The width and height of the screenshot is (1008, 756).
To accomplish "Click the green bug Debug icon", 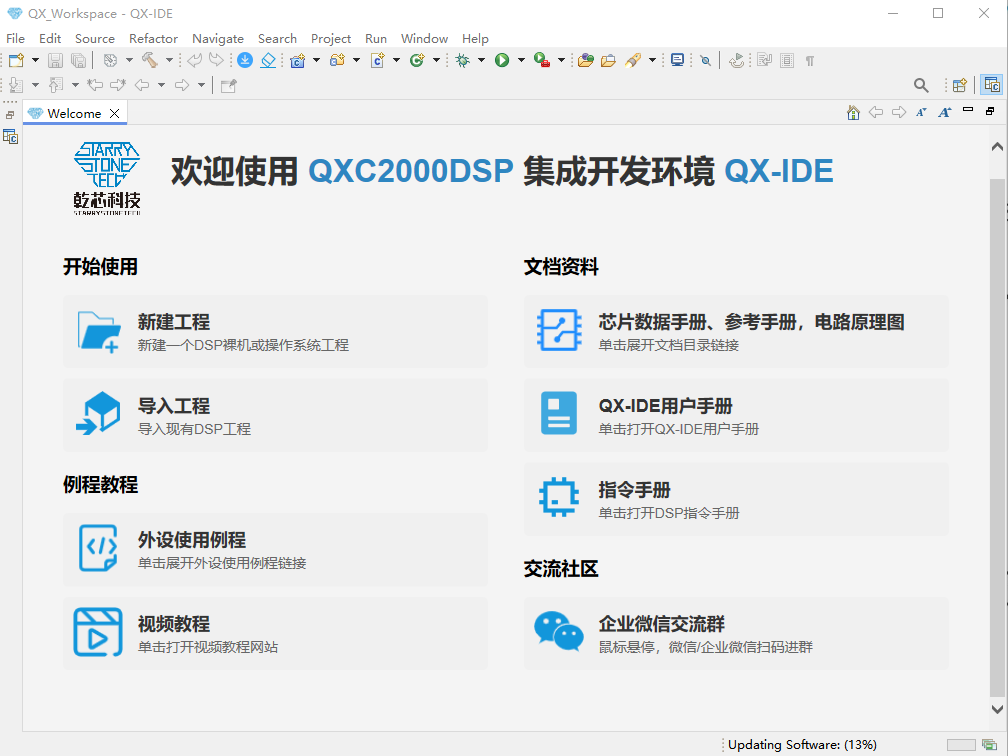I will (462, 60).
